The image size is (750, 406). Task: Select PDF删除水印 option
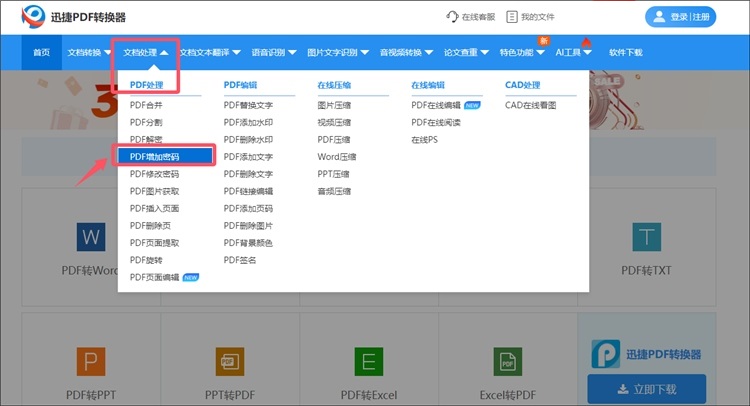click(248, 140)
